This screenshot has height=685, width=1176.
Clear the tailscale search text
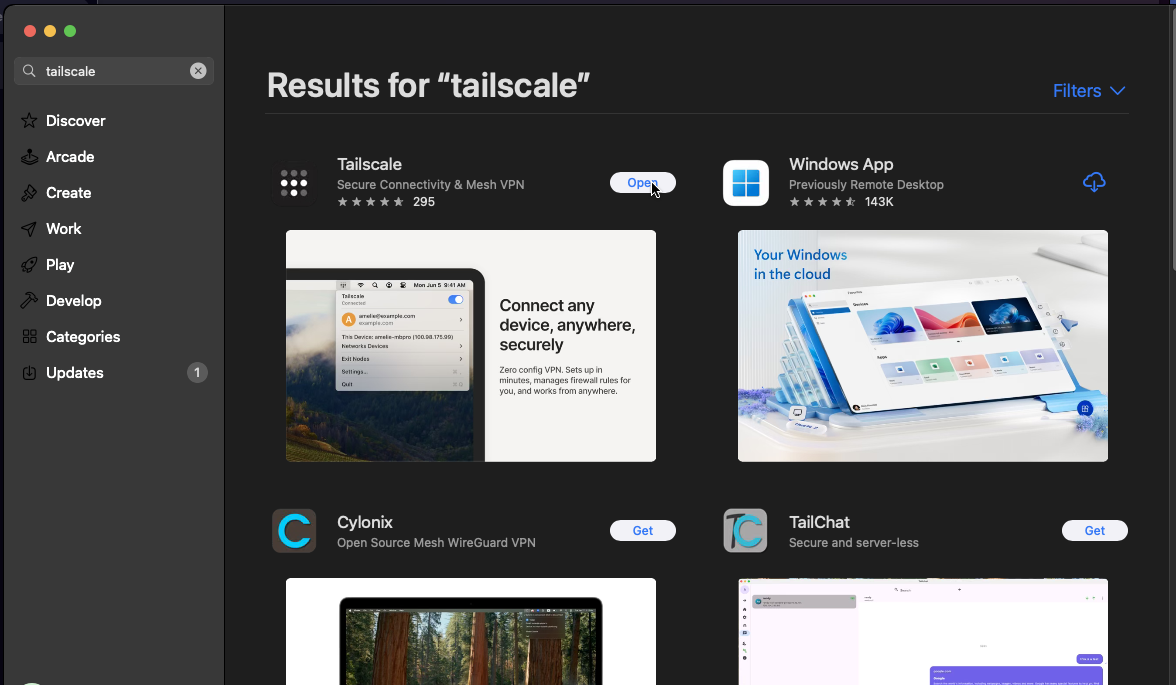tap(198, 71)
